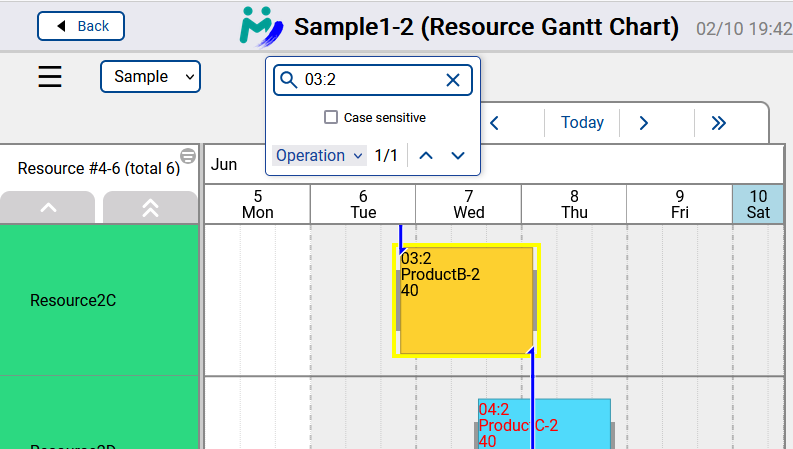Click the Today button

point(582,122)
